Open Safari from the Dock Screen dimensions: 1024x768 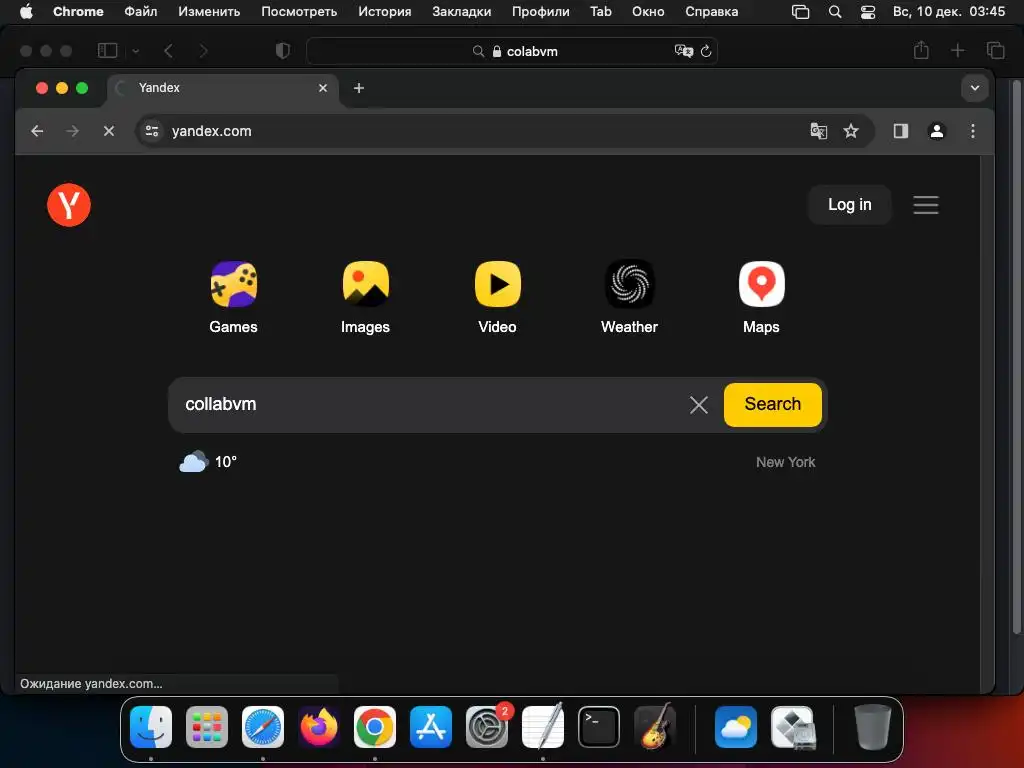tap(263, 726)
